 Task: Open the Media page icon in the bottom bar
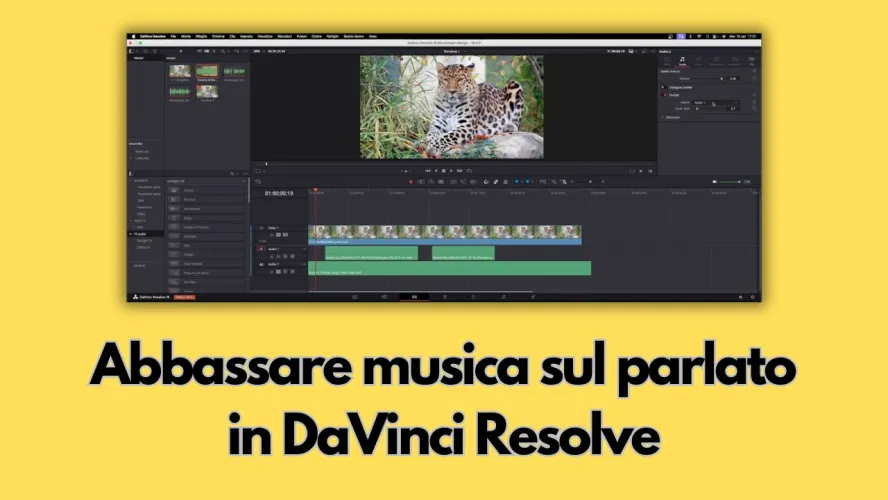tap(355, 297)
